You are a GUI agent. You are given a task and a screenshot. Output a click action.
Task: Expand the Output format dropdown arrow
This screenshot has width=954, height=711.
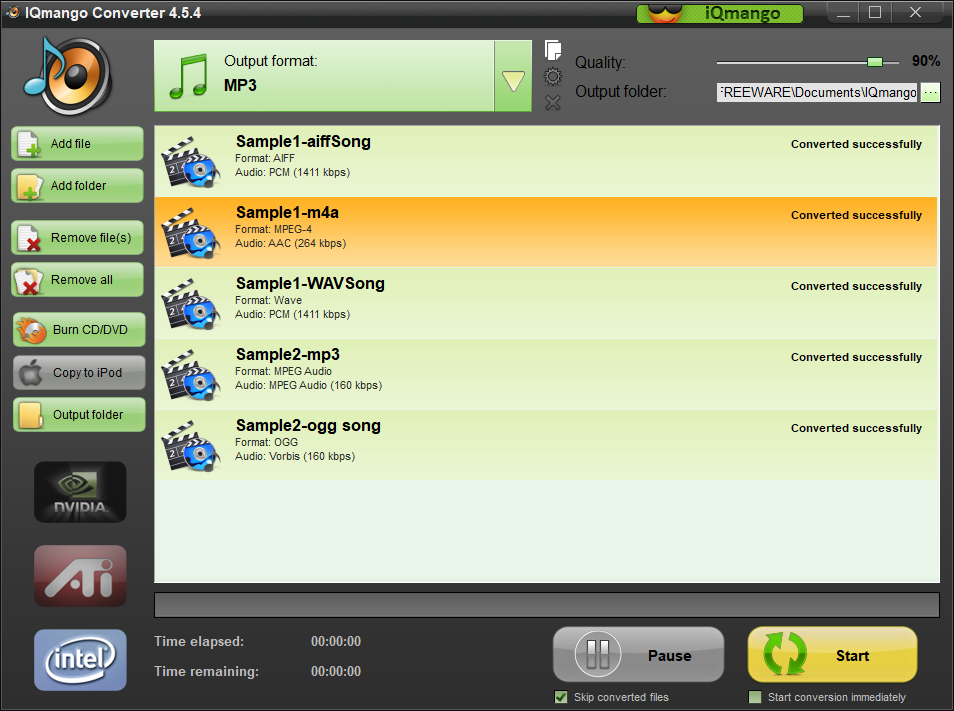tap(513, 77)
